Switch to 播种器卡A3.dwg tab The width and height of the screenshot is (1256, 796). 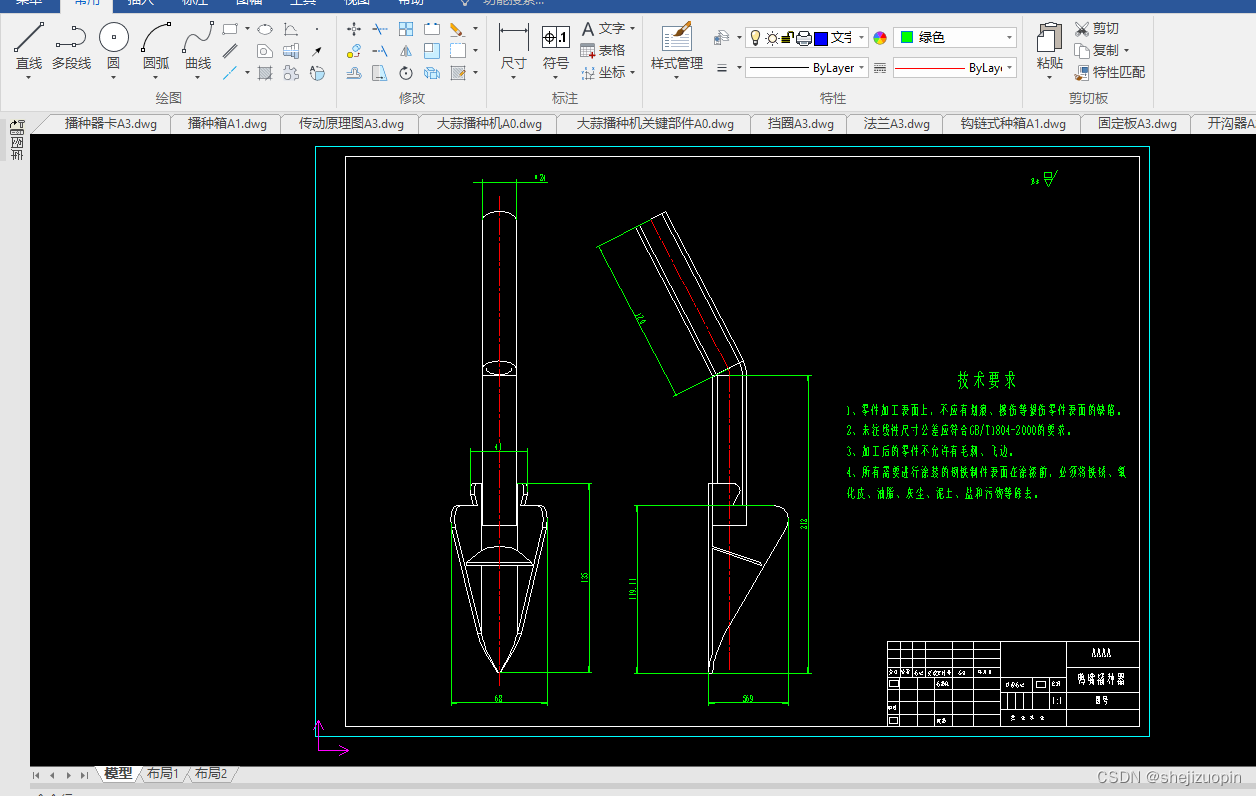point(111,124)
